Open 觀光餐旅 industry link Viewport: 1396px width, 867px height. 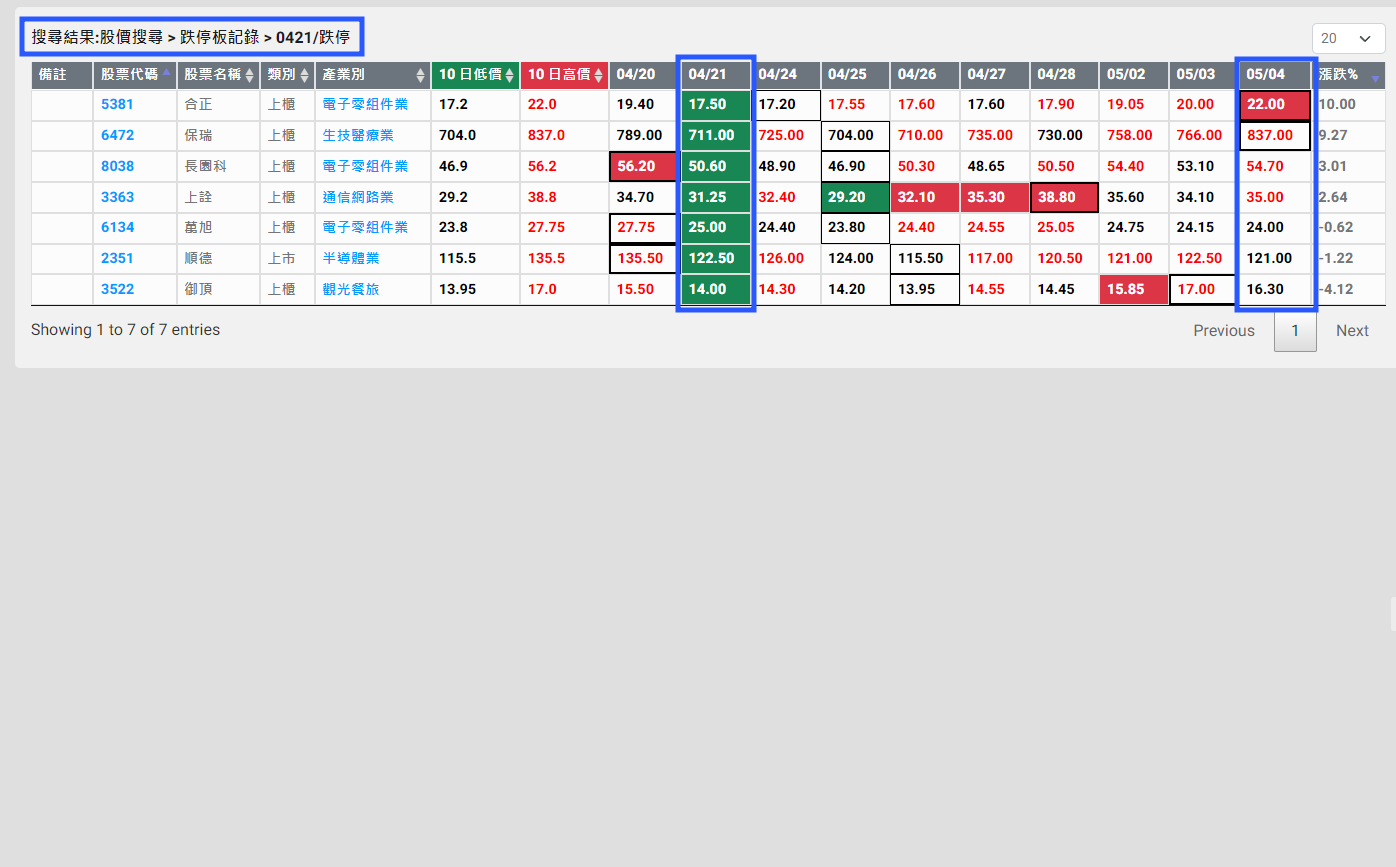coord(351,289)
